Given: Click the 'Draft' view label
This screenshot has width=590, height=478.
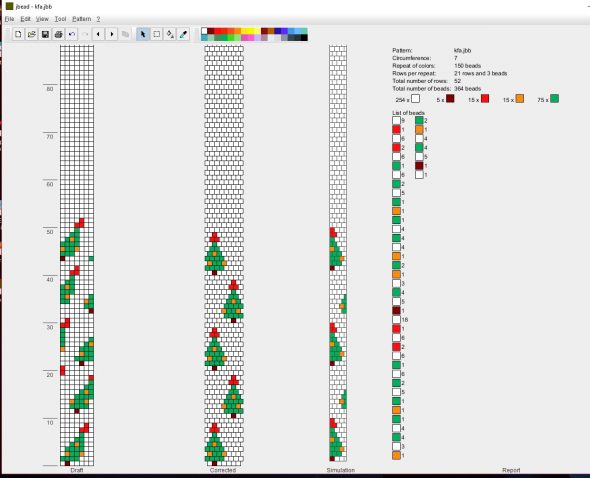Looking at the screenshot, I should tap(77, 470).
